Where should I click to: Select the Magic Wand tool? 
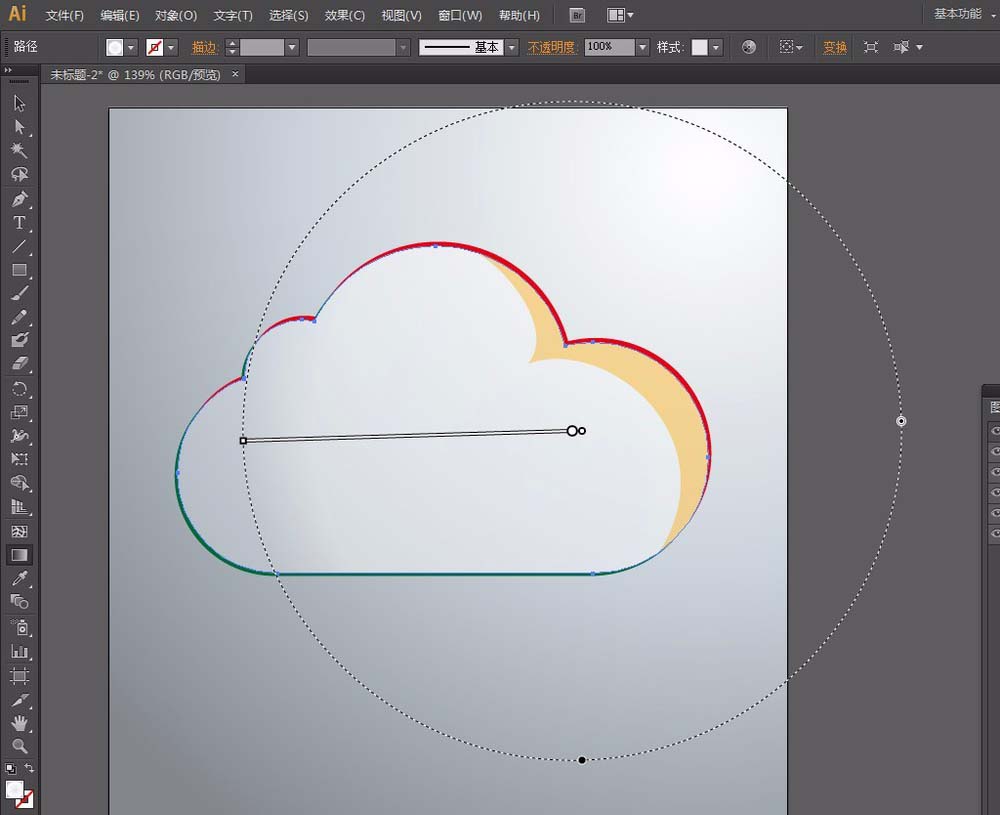click(x=19, y=150)
